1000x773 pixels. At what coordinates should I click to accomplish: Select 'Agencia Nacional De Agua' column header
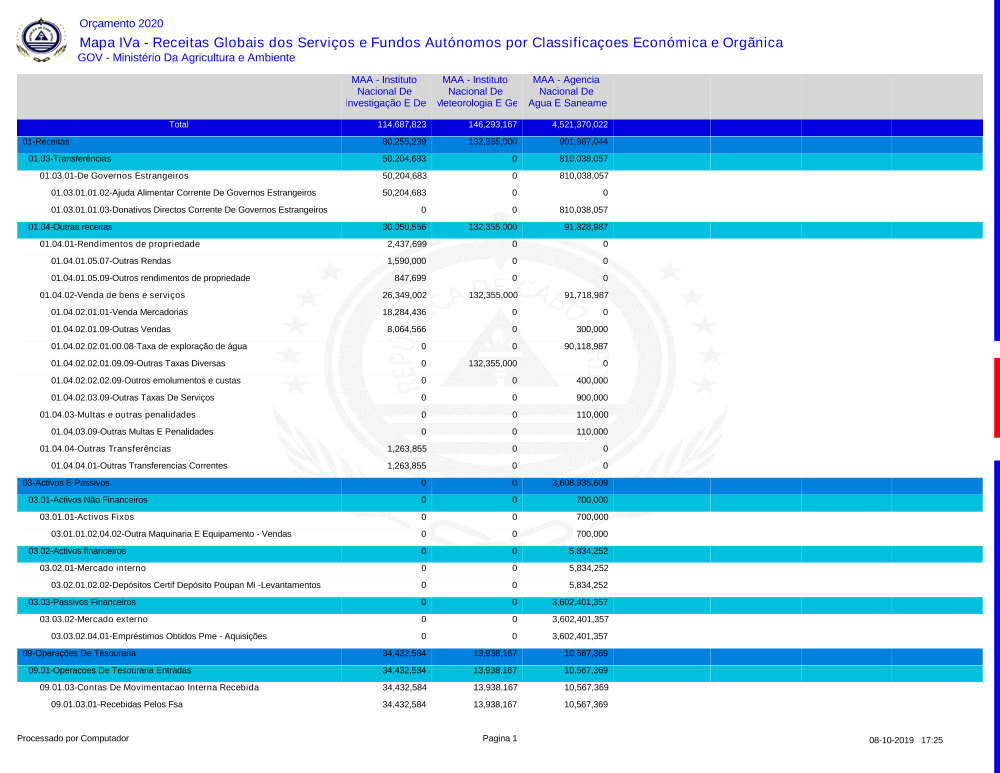click(x=567, y=91)
